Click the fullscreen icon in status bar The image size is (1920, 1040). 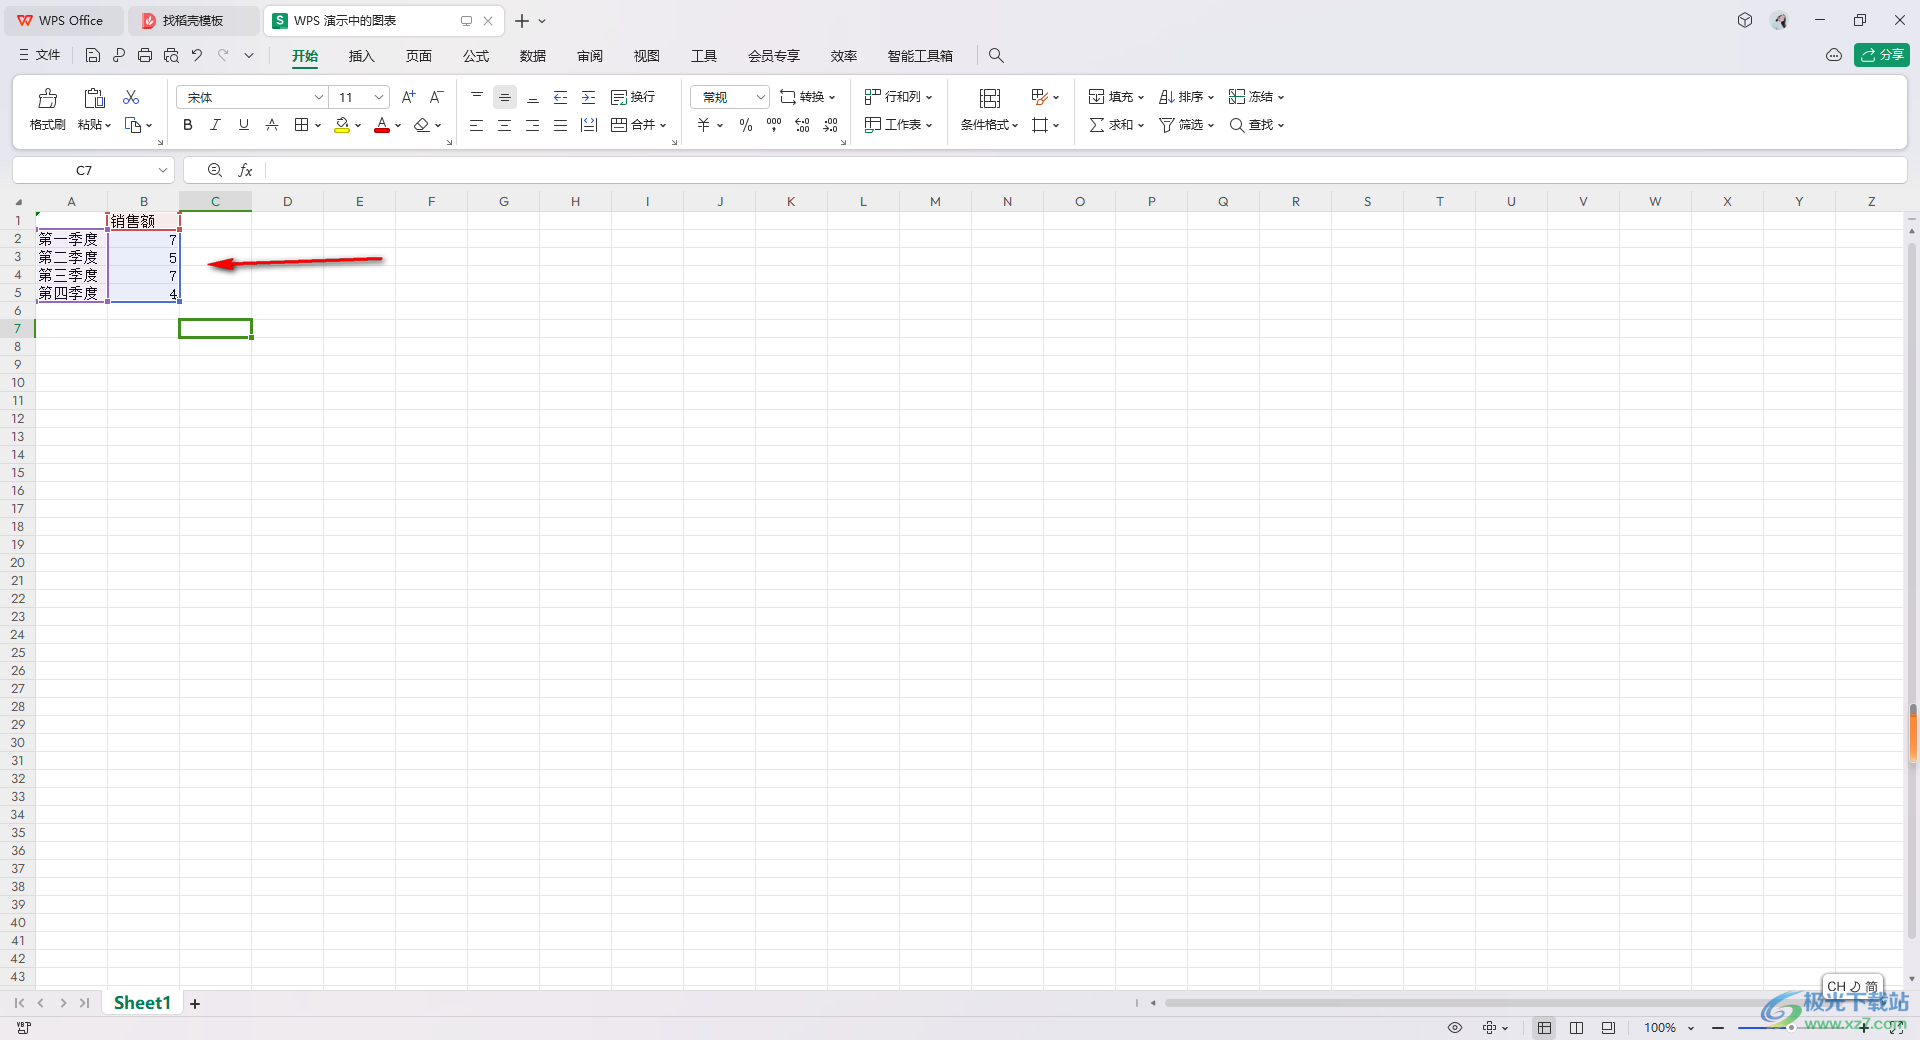point(1897,1028)
